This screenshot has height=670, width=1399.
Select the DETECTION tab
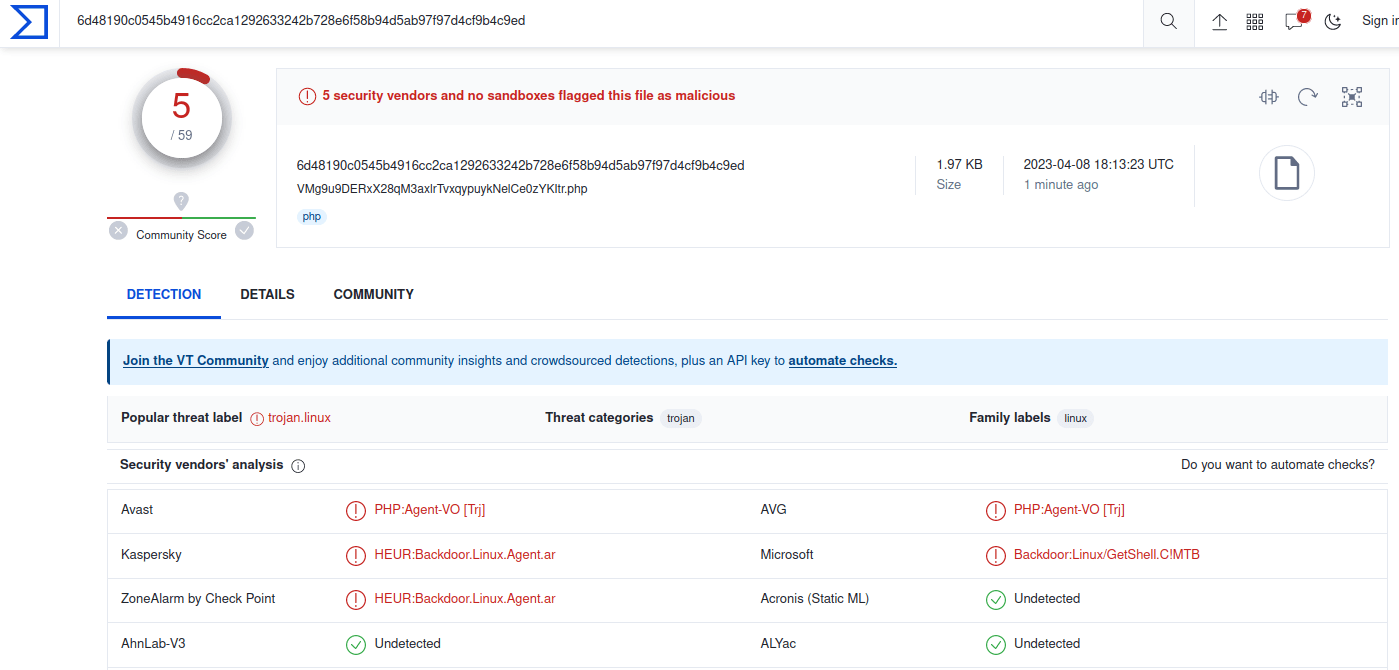pos(164,295)
